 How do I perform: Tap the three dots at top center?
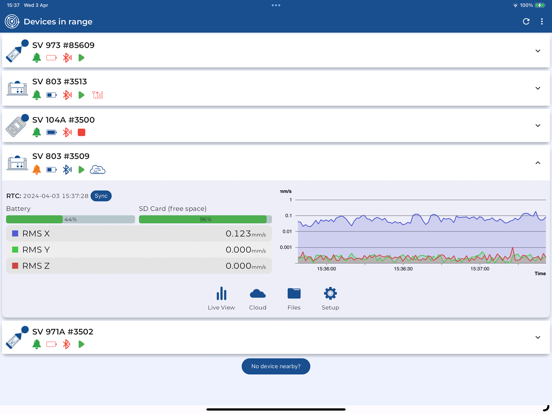pyautogui.click(x=276, y=5)
